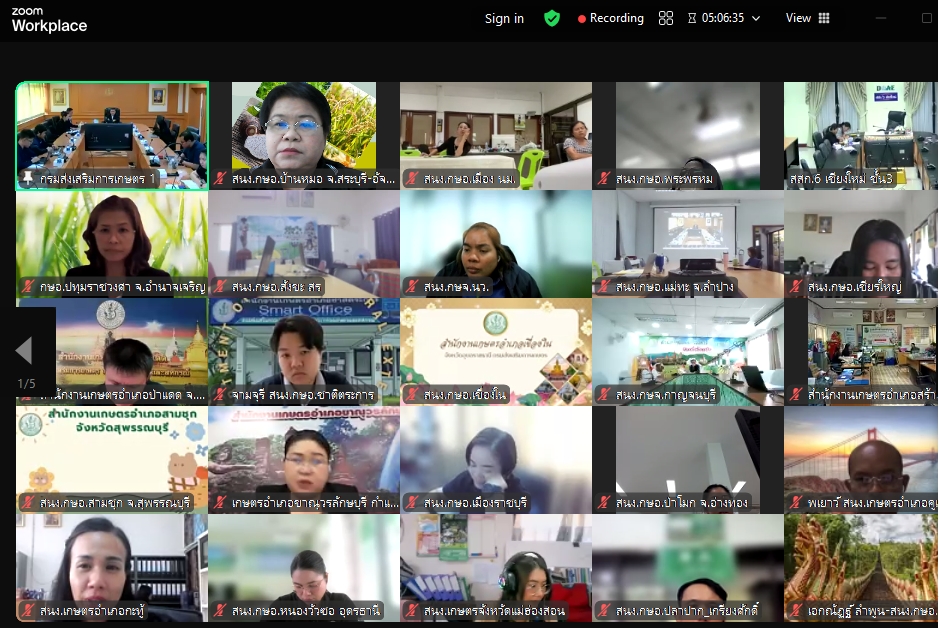Go to previous gallery page arrow
The width and height of the screenshot is (939, 628).
(x=24, y=351)
